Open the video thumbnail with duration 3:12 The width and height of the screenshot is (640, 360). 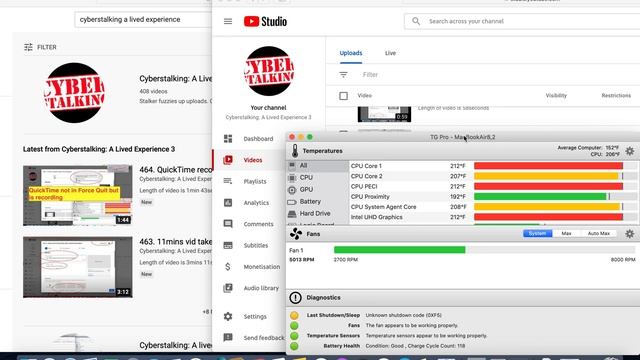[x=78, y=267]
